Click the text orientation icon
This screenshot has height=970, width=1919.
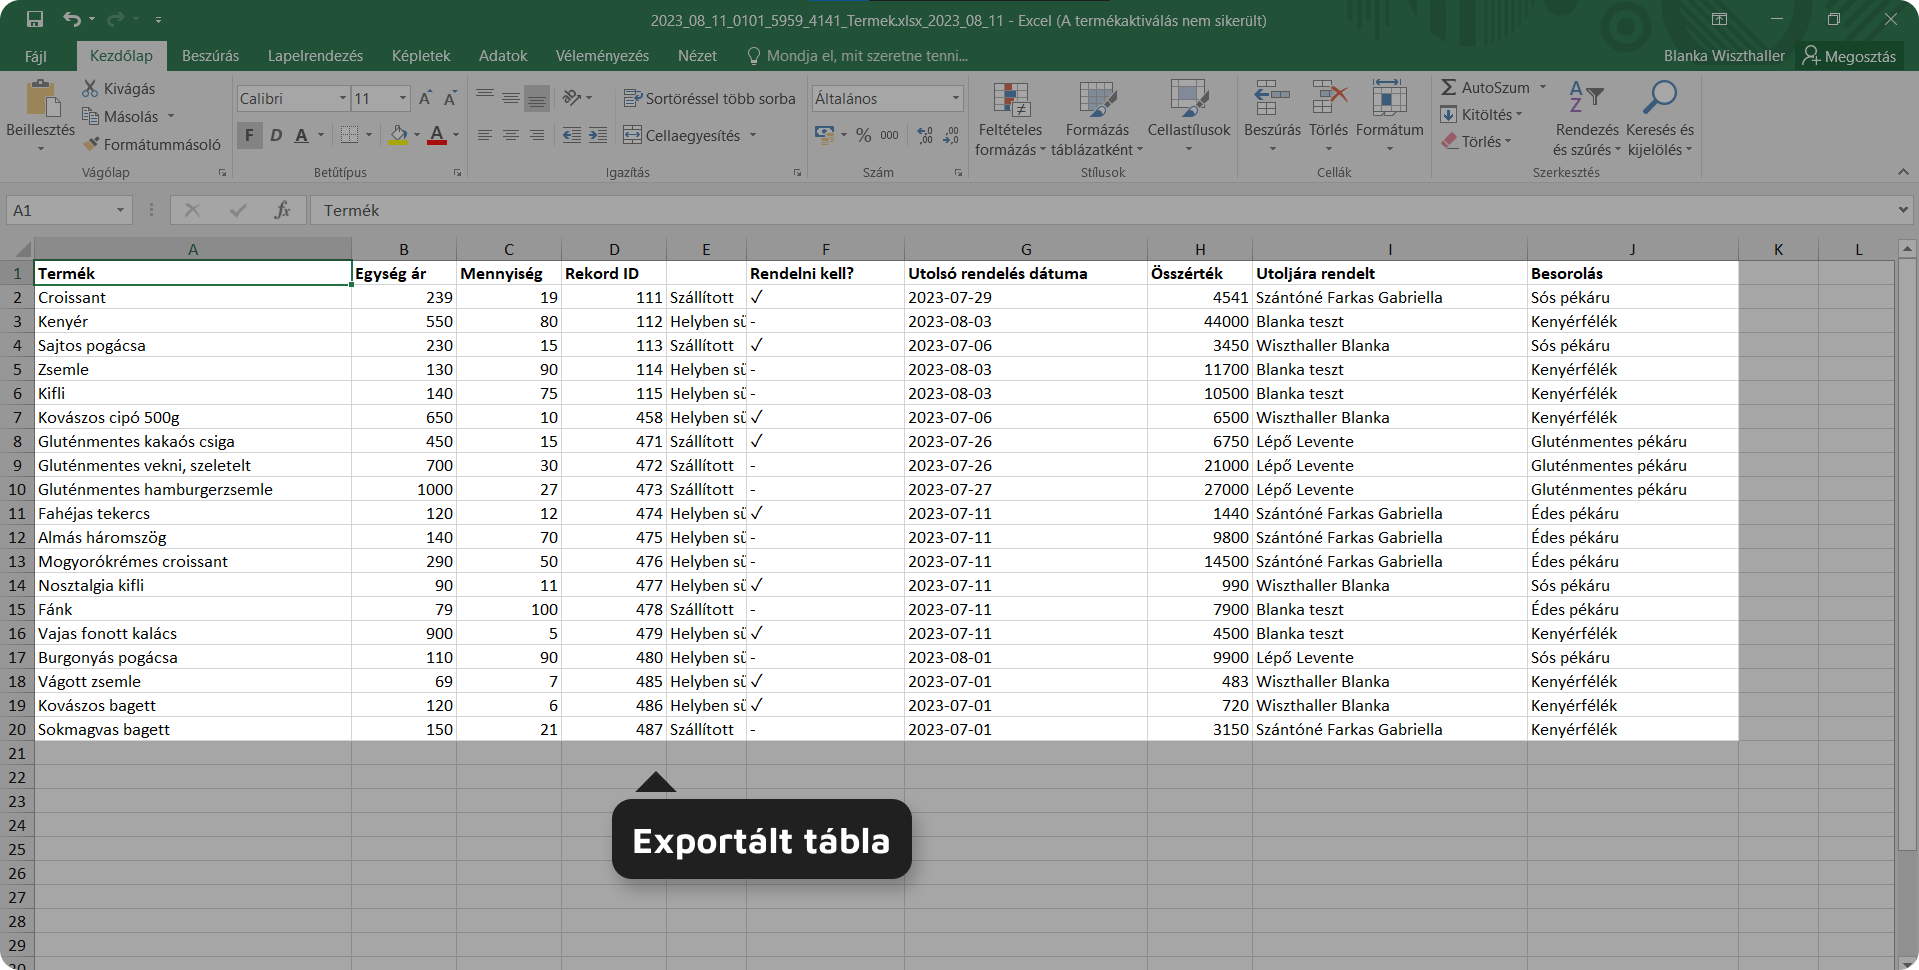[x=572, y=98]
